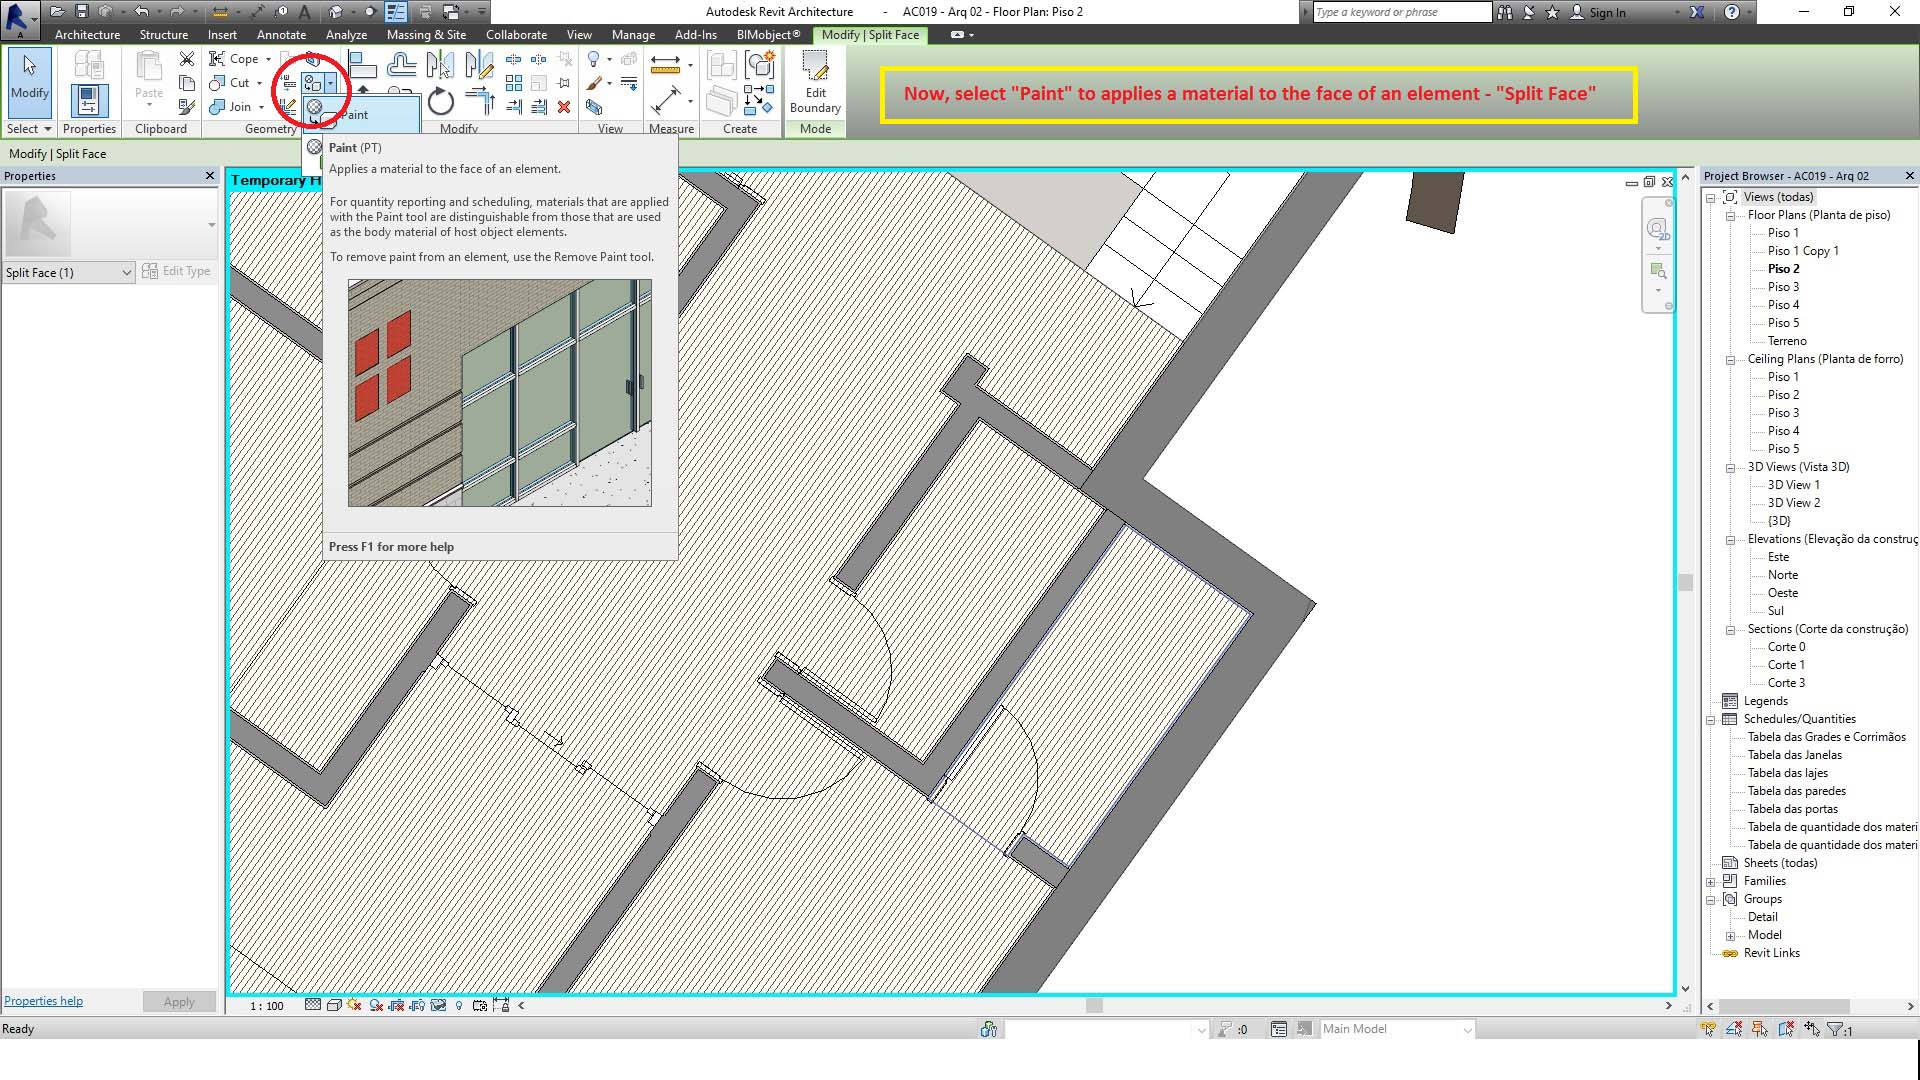Collapse the Floor Plans tree node

pos(1730,215)
